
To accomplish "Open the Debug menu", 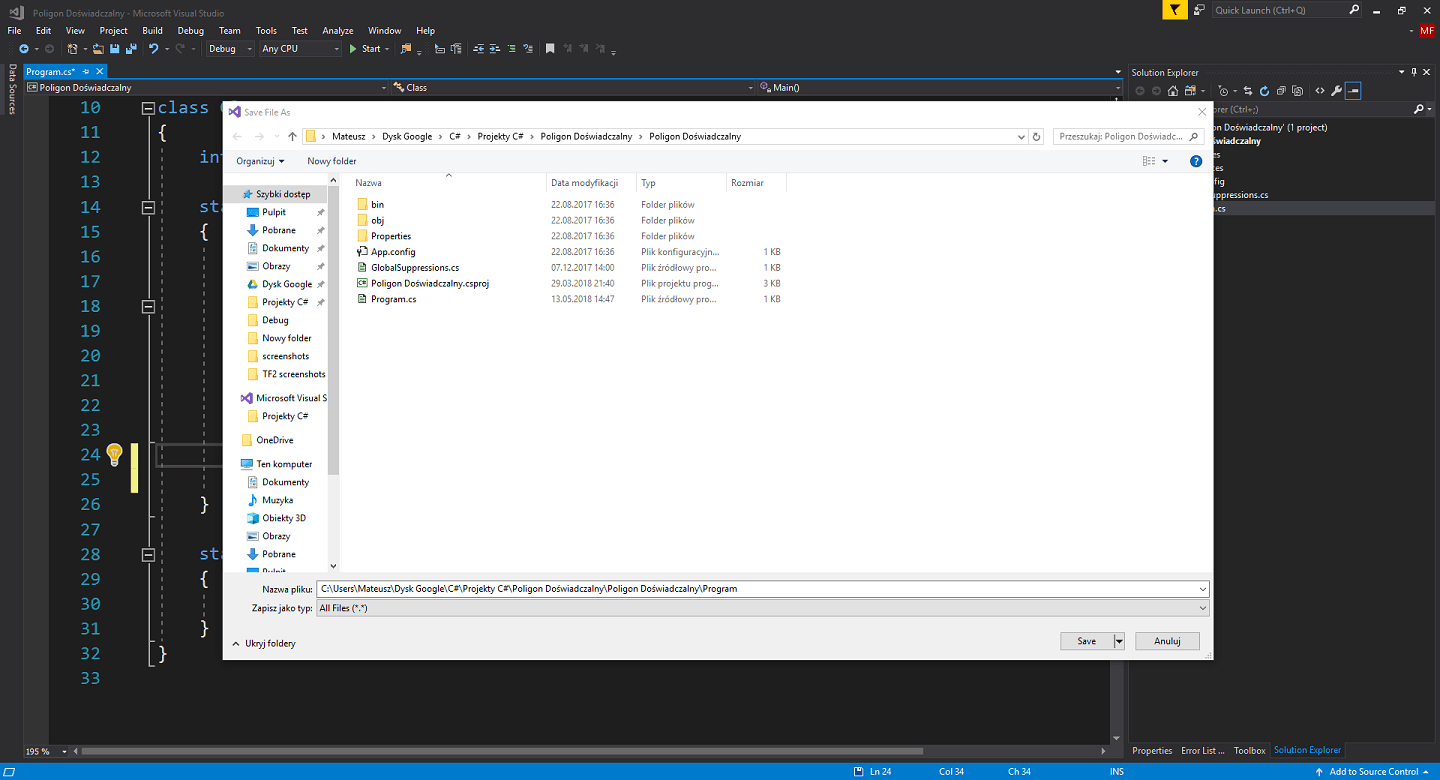I will pos(190,30).
